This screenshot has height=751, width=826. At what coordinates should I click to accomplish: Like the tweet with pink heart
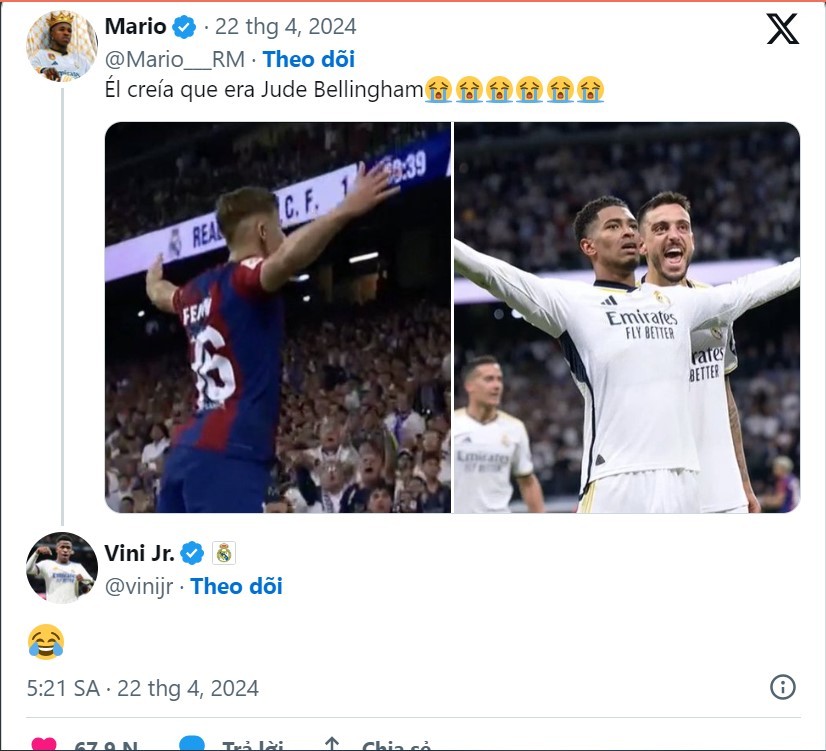point(44,744)
